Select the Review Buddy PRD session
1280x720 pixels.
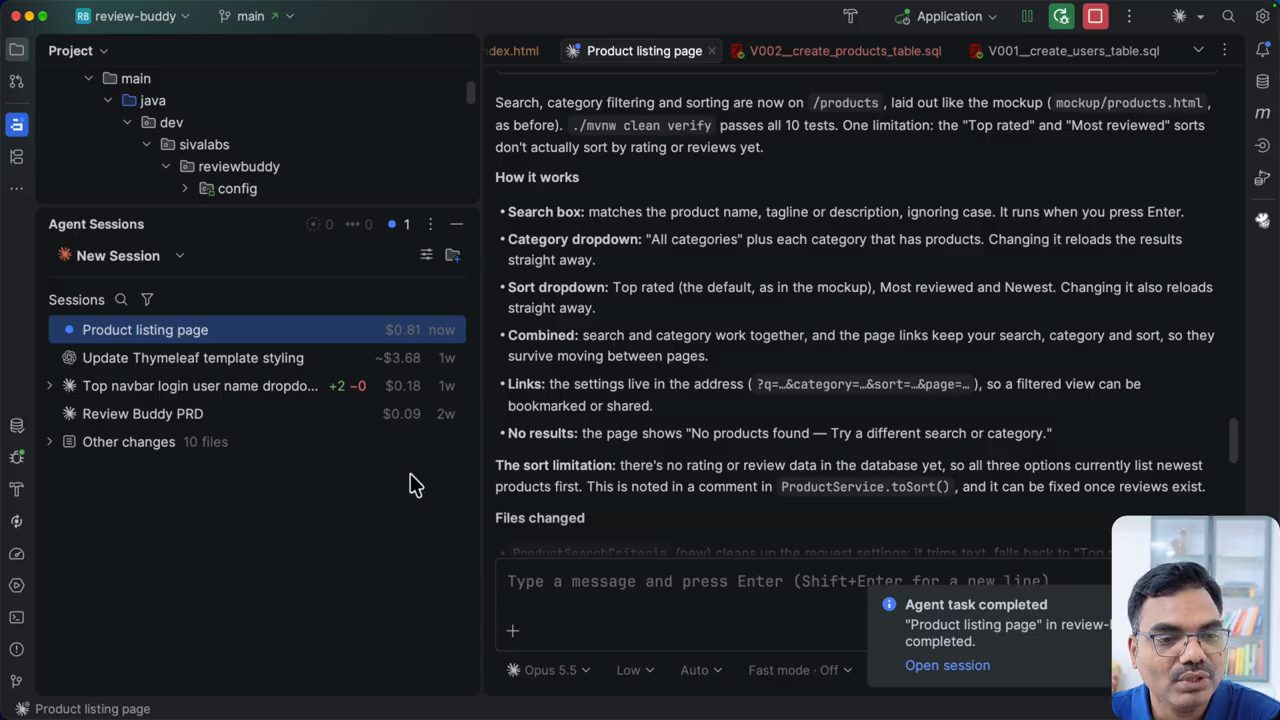(257, 413)
